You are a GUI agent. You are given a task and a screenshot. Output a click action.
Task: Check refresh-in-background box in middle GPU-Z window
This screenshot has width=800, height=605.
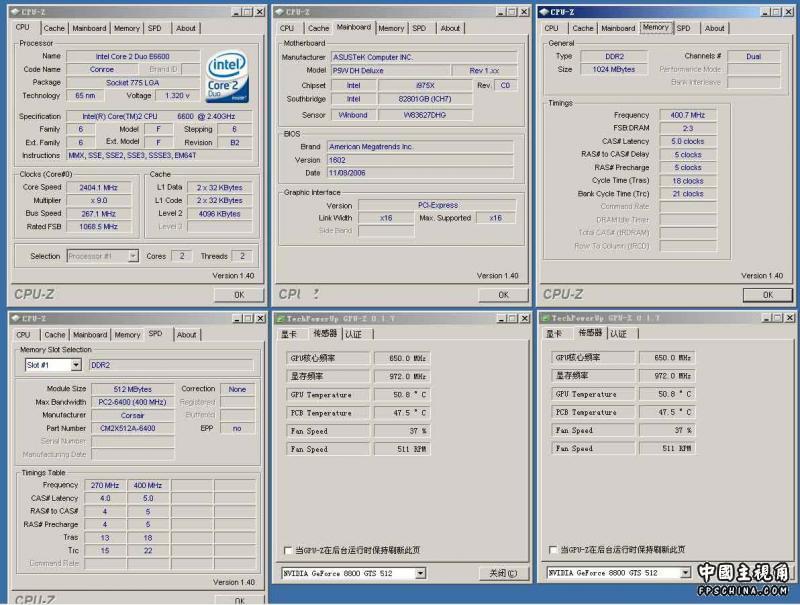click(x=288, y=550)
